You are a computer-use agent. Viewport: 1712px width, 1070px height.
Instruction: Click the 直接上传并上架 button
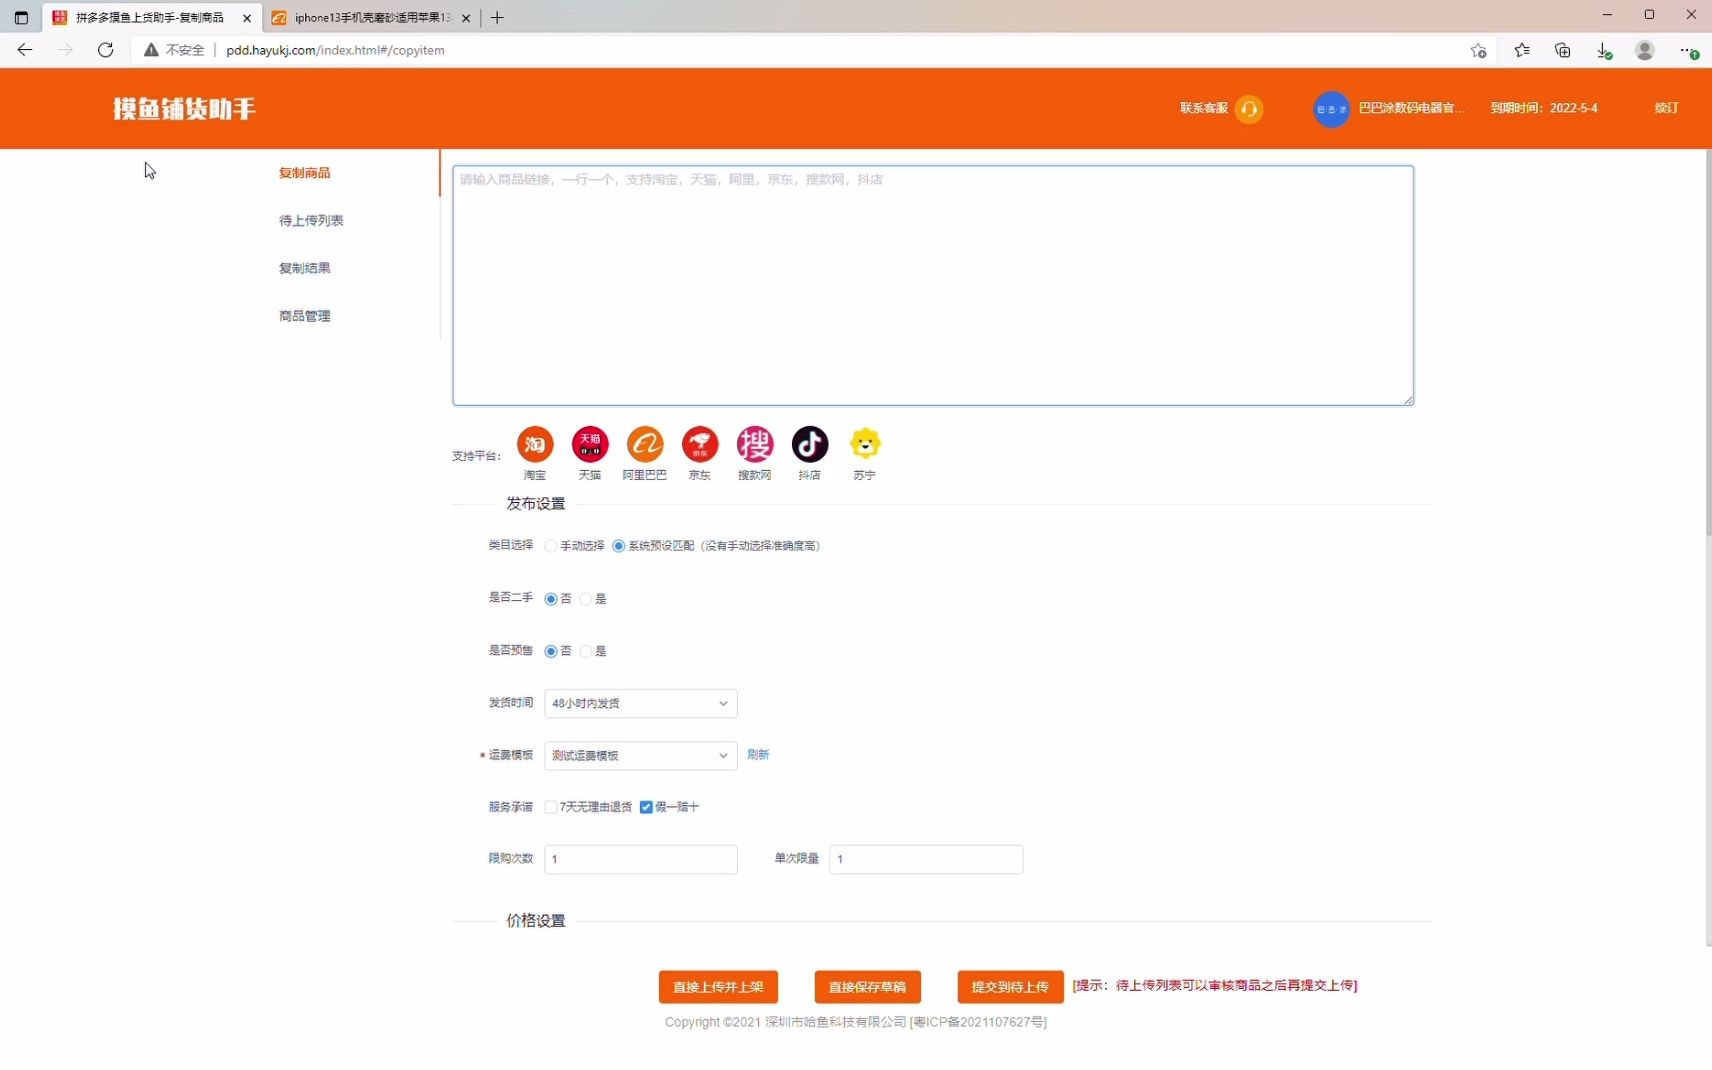click(x=718, y=987)
